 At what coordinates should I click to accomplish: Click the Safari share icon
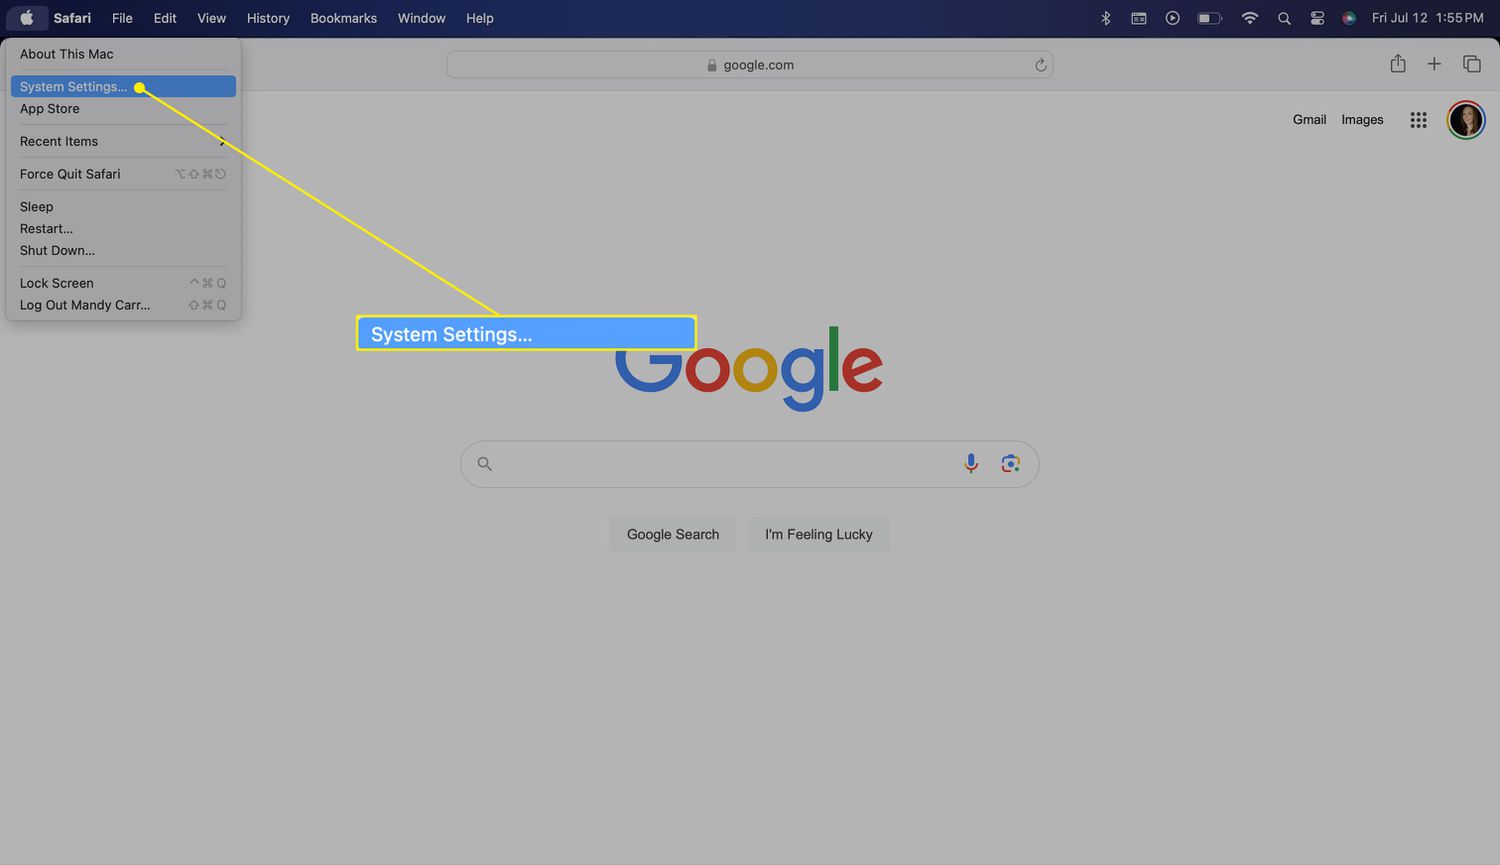(x=1398, y=64)
